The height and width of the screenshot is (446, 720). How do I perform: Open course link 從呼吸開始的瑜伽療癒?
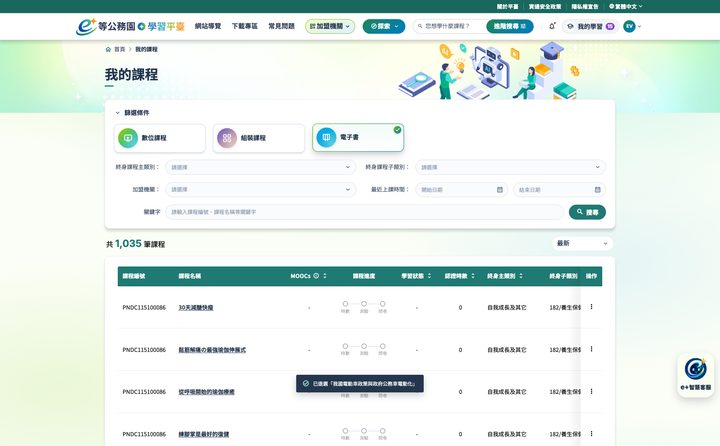207,392
